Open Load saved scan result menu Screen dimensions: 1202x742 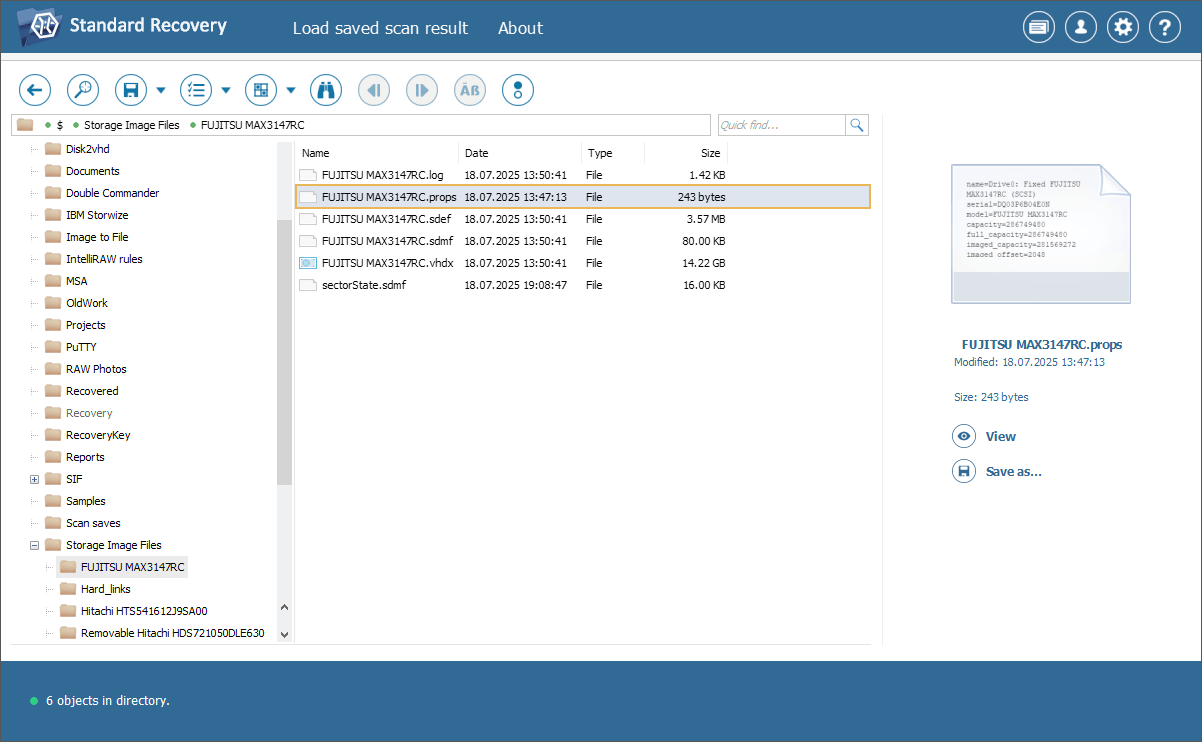(380, 28)
